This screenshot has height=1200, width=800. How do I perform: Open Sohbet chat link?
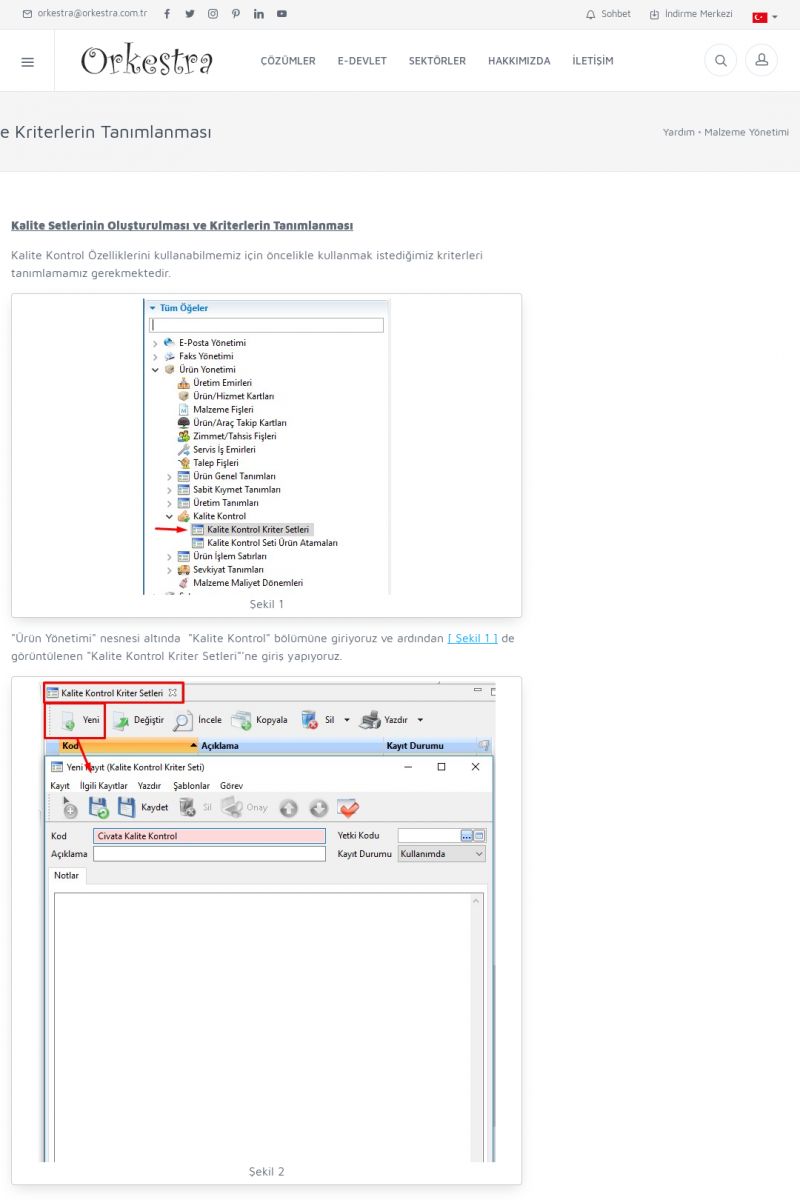pos(608,14)
